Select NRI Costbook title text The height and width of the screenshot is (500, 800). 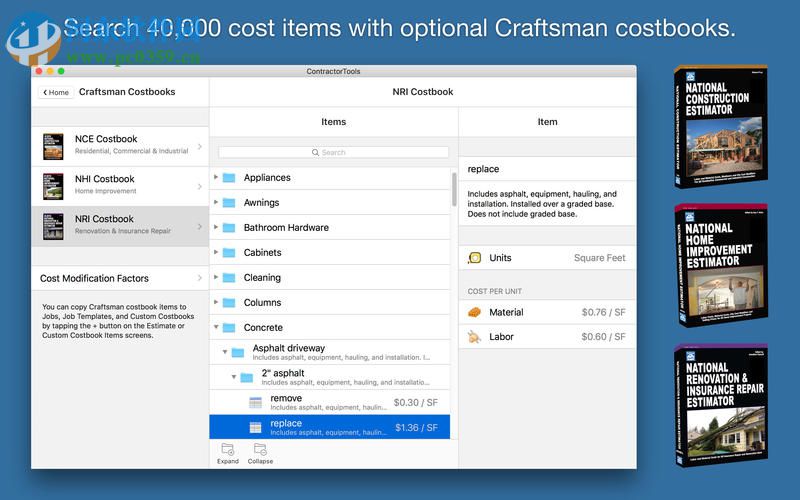click(x=104, y=219)
